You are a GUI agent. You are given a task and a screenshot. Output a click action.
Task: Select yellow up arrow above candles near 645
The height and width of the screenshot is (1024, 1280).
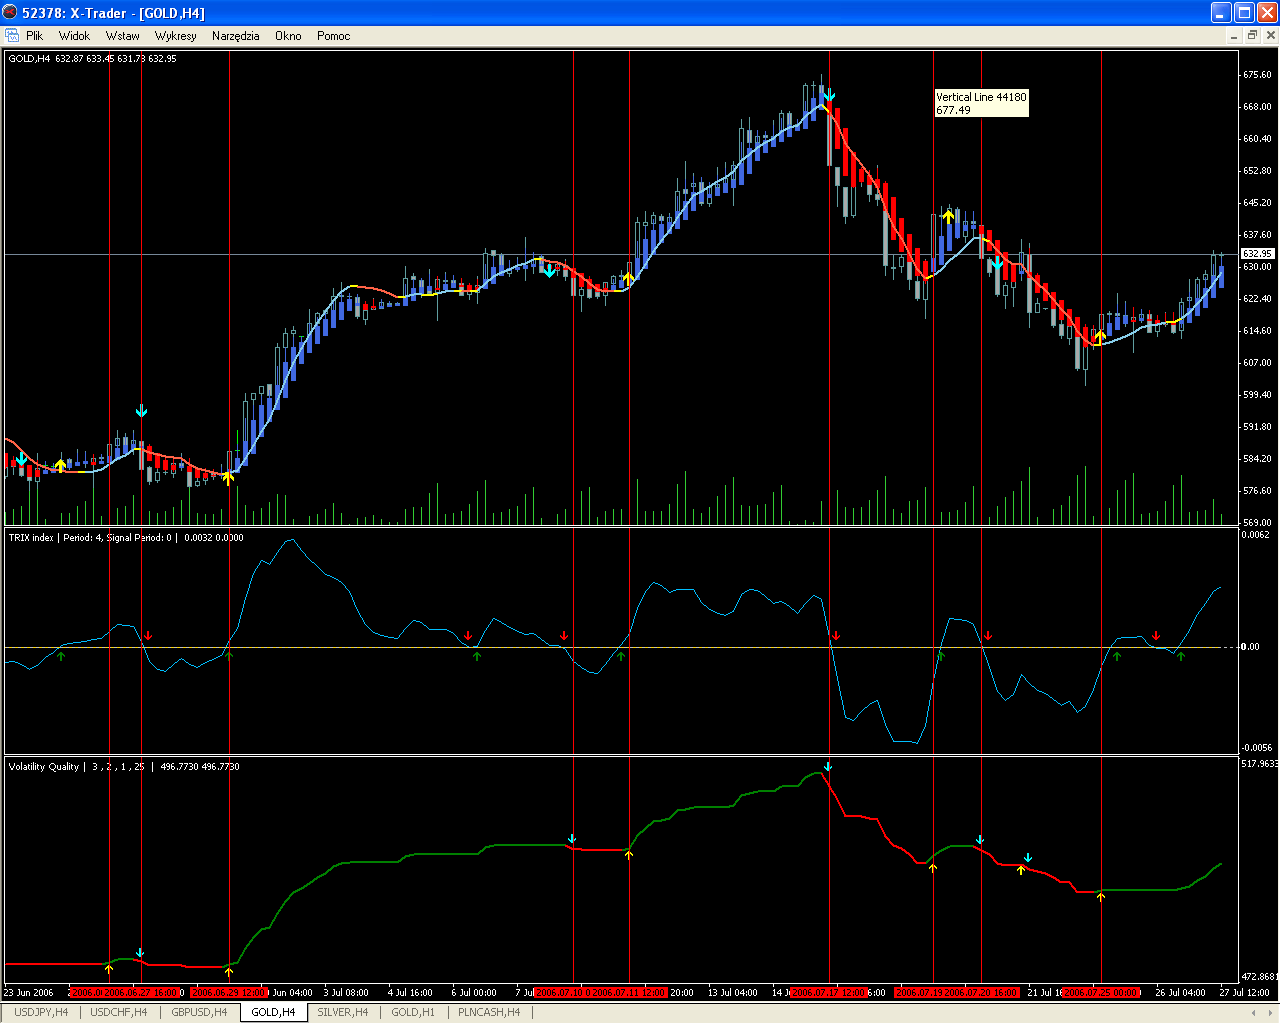948,215
